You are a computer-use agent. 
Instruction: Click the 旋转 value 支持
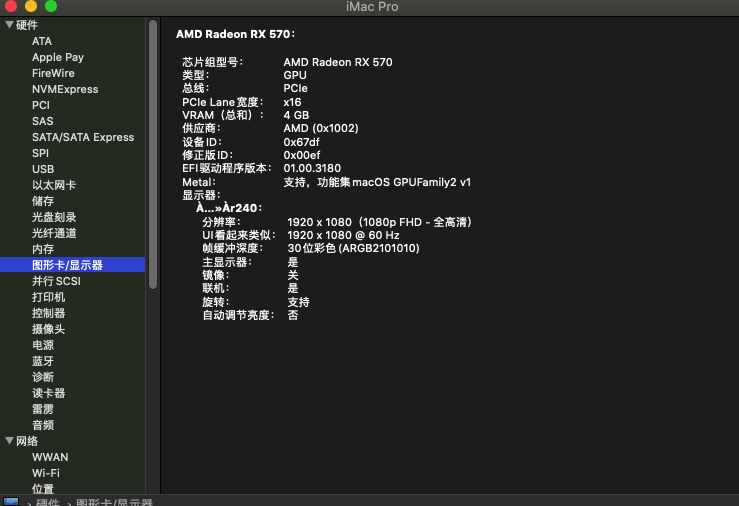pyautogui.click(x=298, y=302)
